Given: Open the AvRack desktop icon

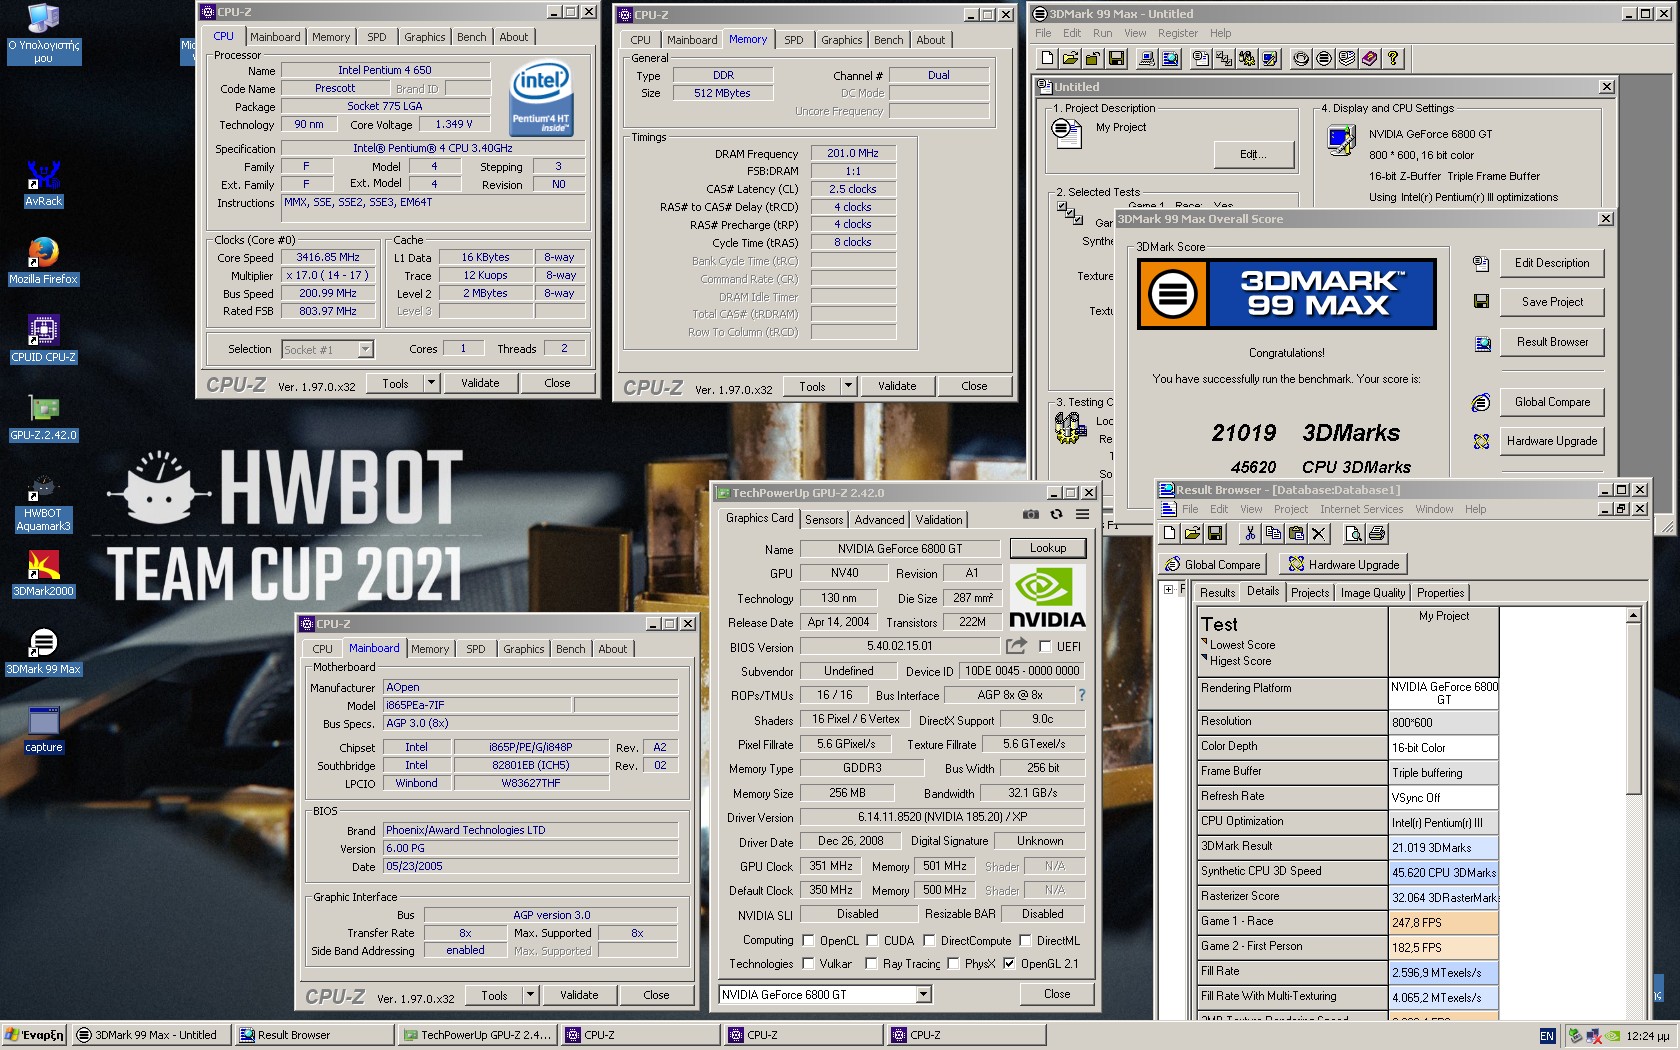Looking at the screenshot, I should click(x=43, y=184).
